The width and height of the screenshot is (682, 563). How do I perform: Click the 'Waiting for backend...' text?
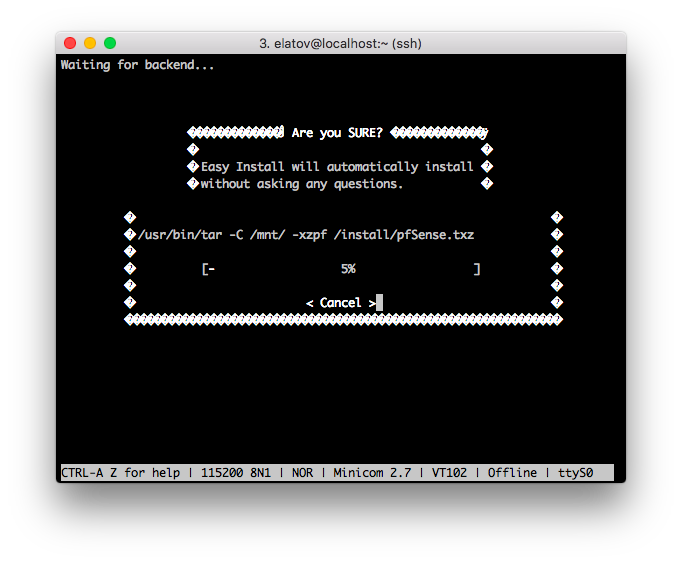point(137,65)
